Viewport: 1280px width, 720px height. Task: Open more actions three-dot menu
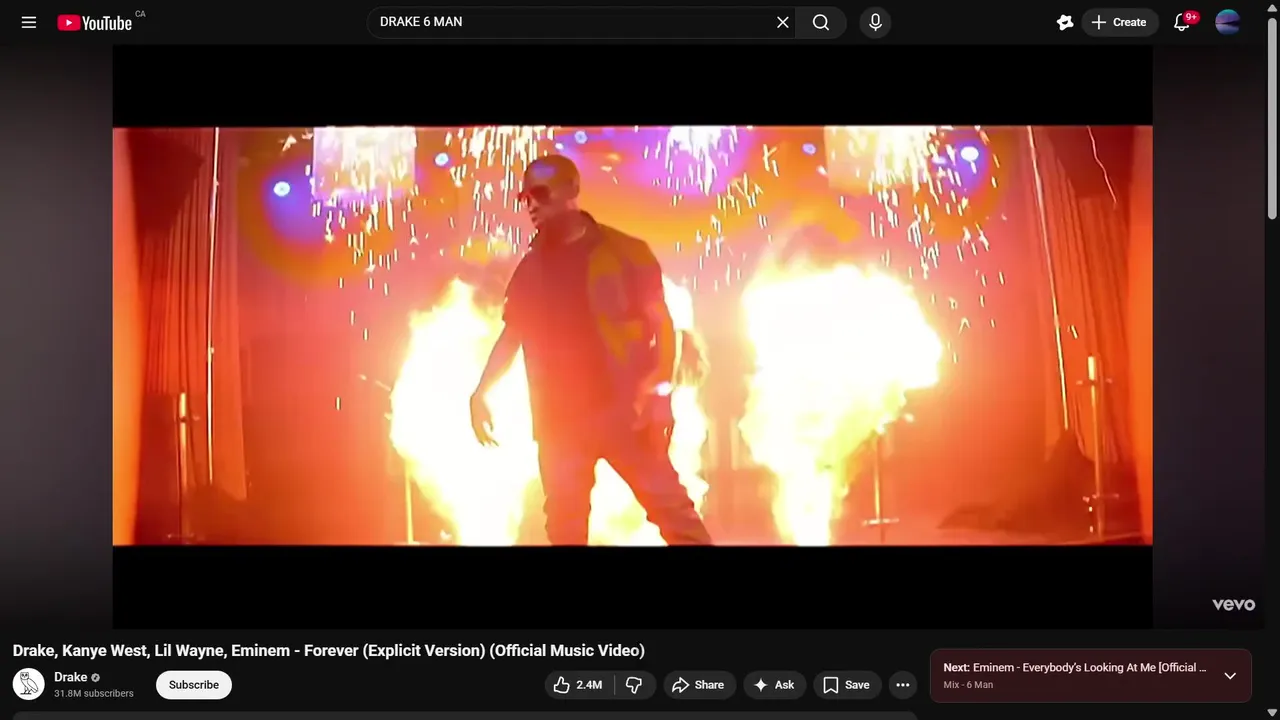903,685
